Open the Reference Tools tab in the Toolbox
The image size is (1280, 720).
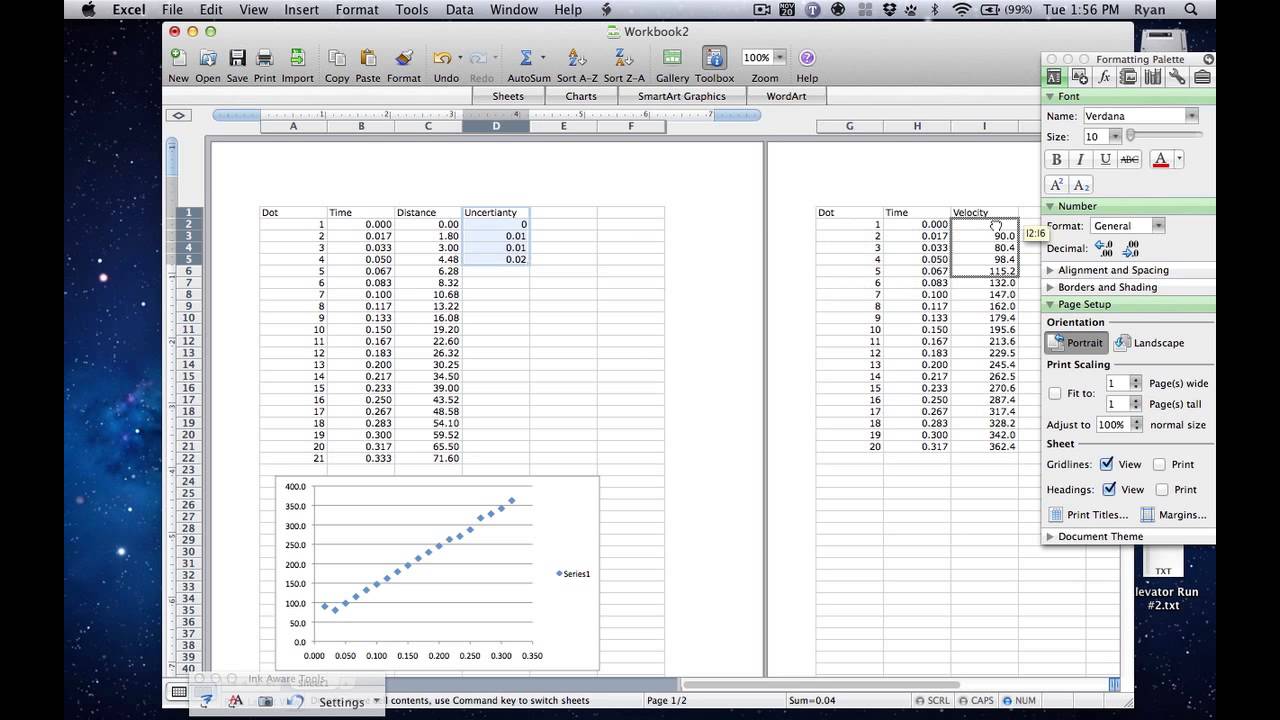pos(1153,77)
